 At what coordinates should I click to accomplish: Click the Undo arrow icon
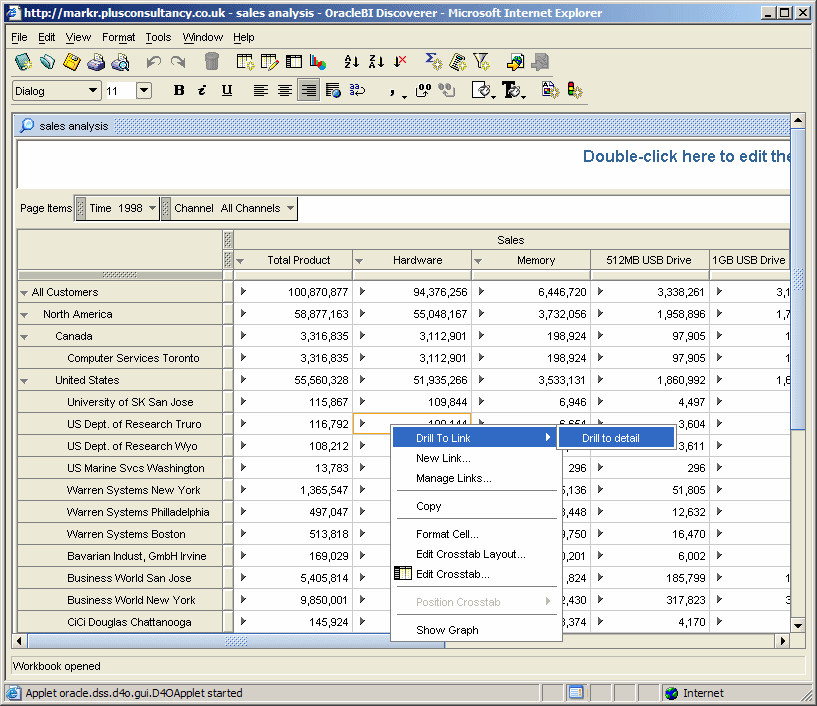pos(153,62)
